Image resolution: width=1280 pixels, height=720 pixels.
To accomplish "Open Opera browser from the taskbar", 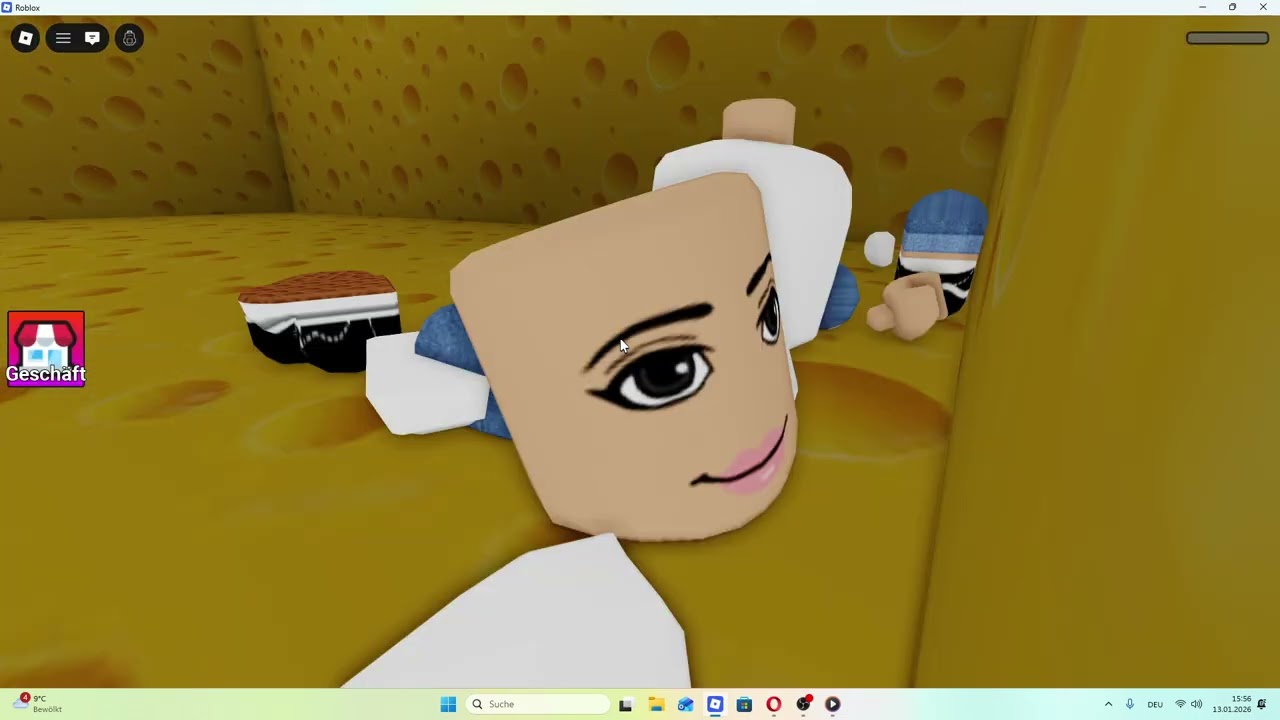I will click(x=773, y=704).
